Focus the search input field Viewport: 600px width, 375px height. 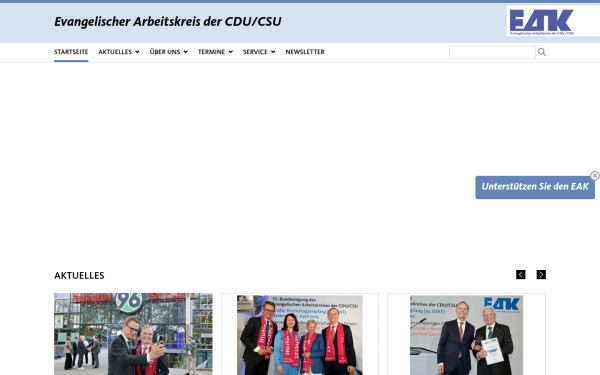coord(492,52)
